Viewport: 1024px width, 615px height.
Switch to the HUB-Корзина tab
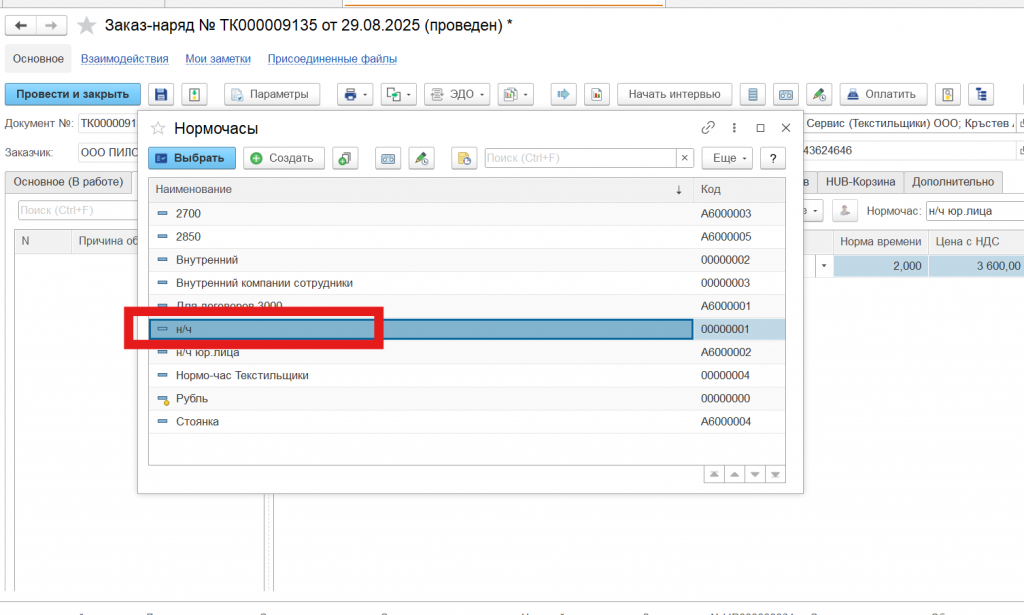[860, 181]
